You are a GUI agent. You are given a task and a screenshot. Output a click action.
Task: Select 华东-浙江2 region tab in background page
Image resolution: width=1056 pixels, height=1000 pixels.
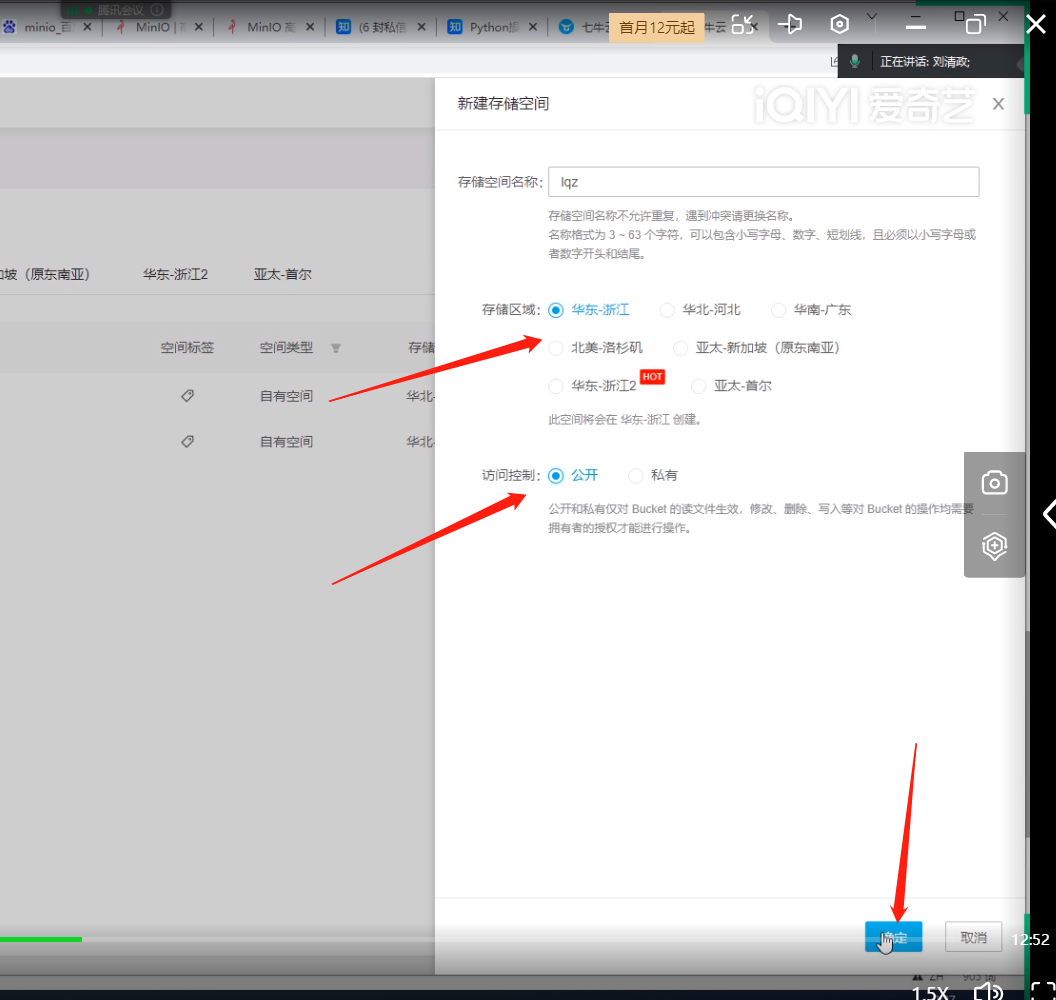pos(175,274)
